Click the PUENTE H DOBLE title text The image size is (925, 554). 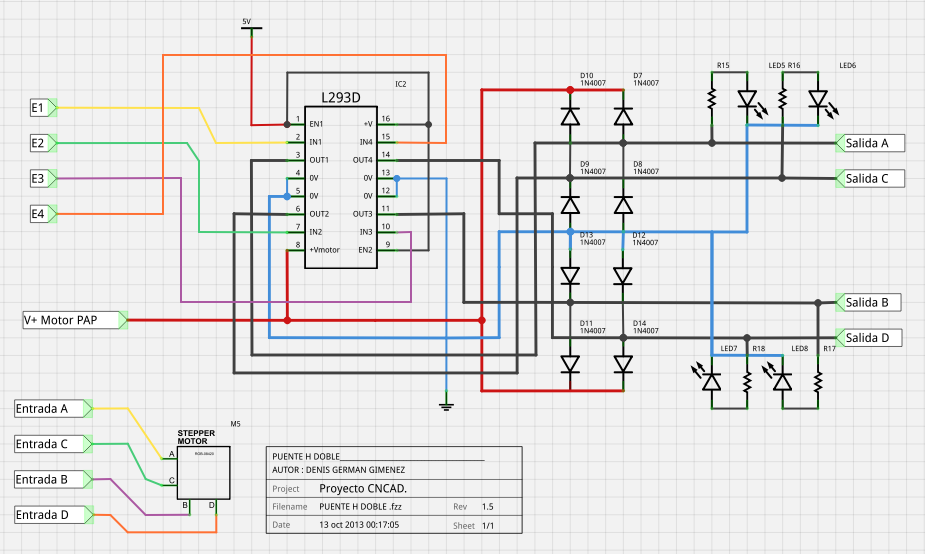tap(306, 456)
